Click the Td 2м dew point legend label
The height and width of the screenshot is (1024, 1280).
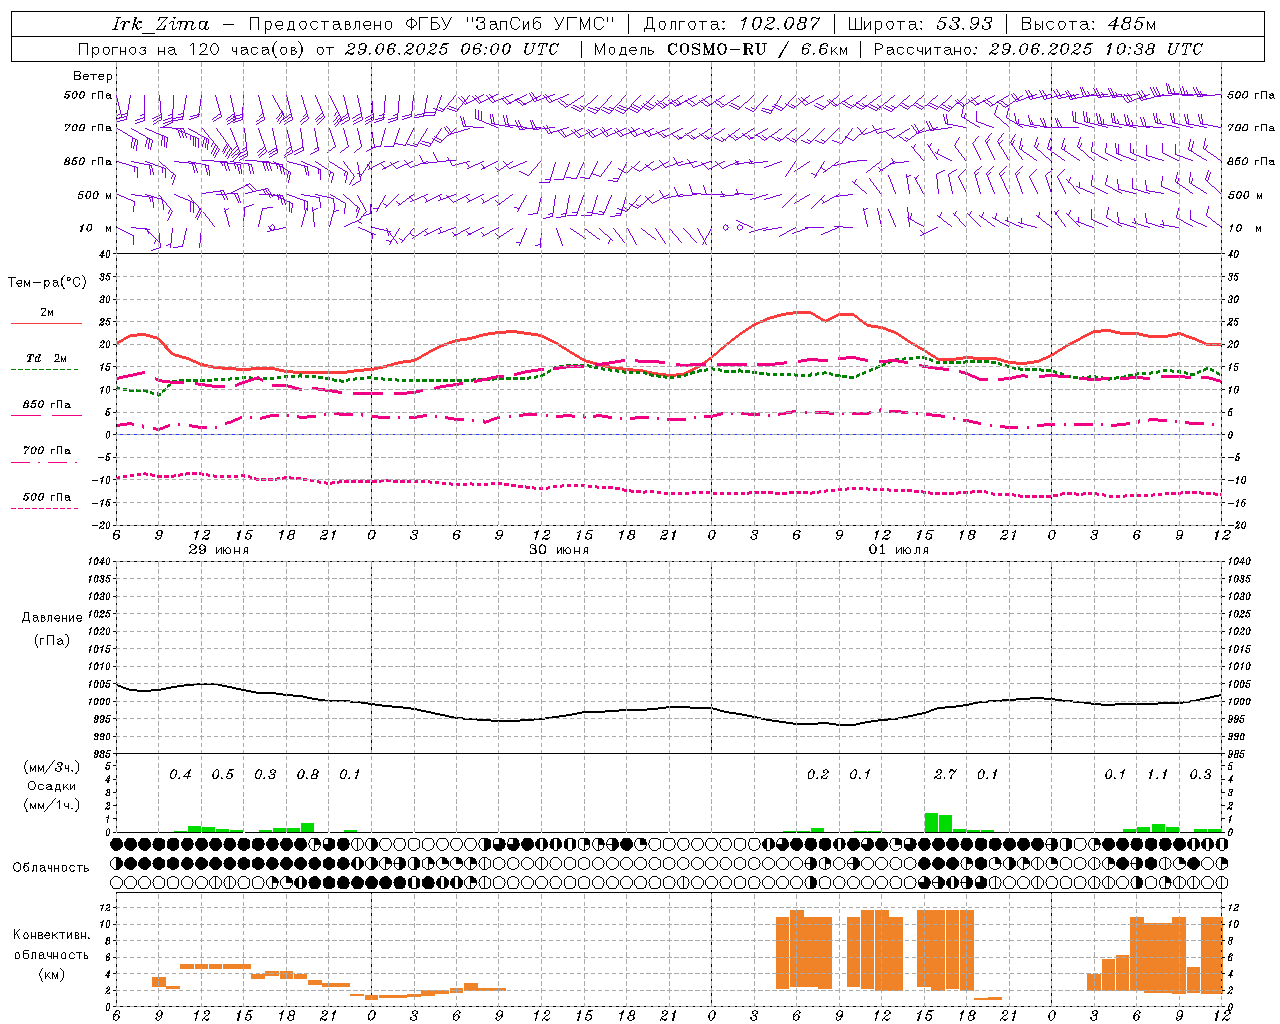click(46, 358)
